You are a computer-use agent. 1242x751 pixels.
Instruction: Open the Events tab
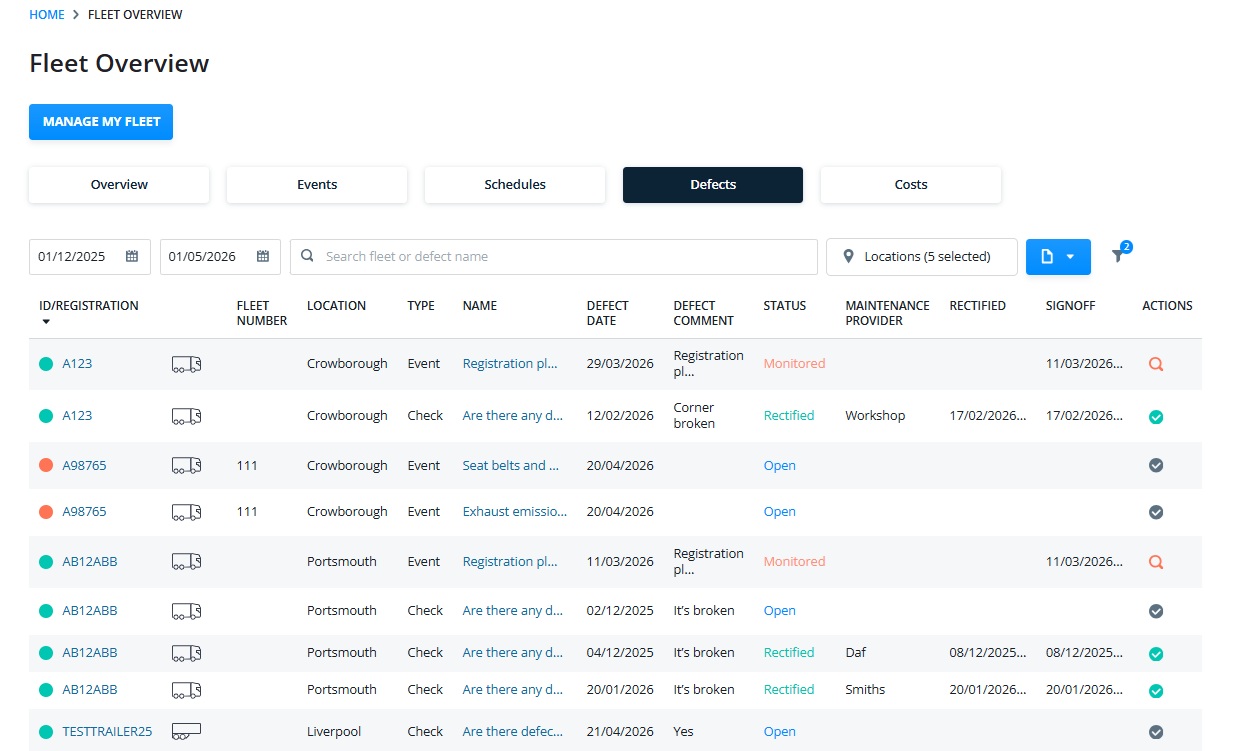point(317,185)
